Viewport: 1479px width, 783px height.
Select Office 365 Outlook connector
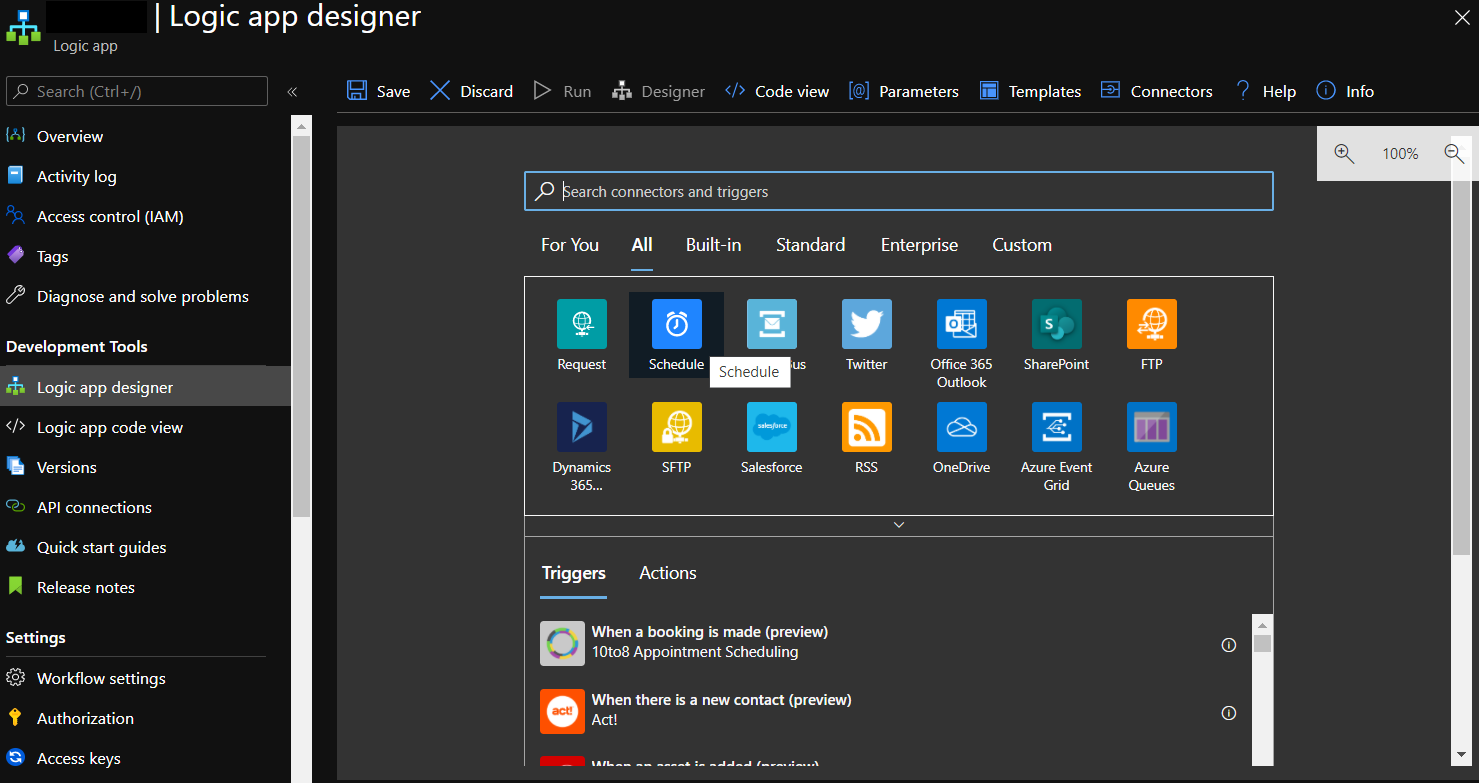[x=962, y=324]
